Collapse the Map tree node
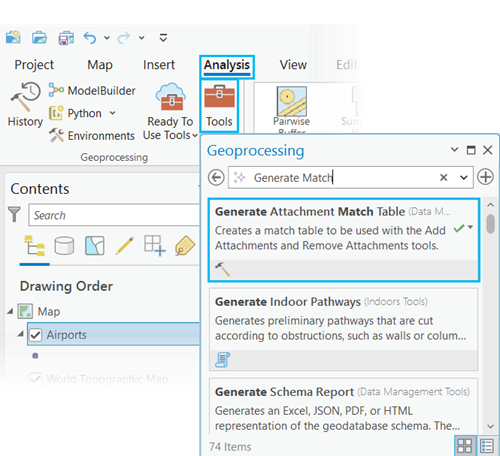 (11, 311)
